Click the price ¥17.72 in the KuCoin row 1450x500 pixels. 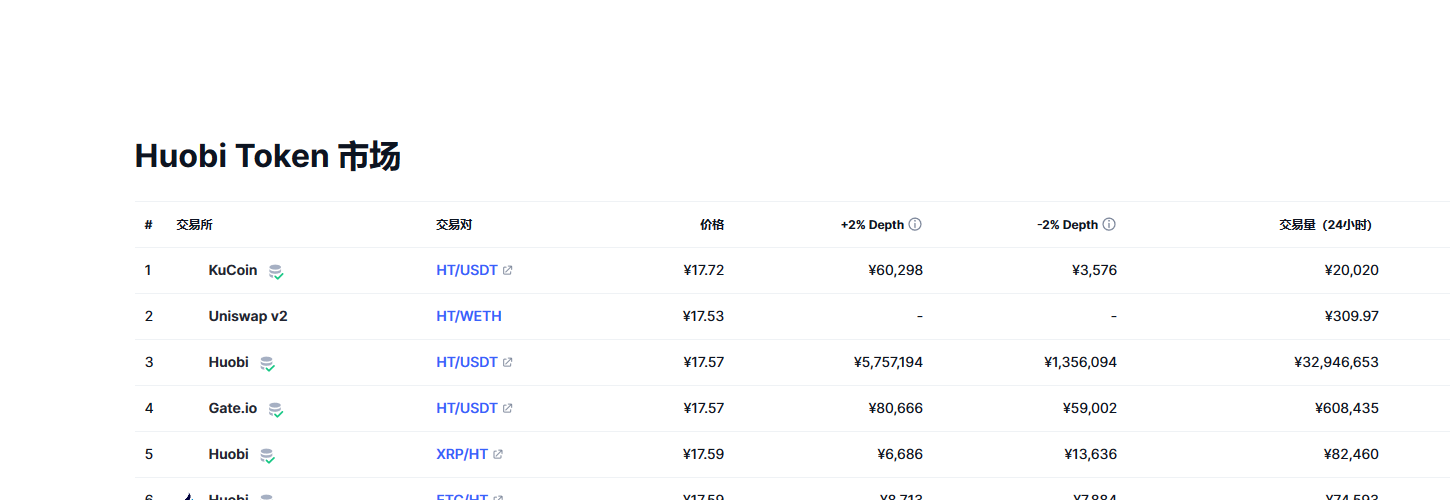click(x=704, y=270)
